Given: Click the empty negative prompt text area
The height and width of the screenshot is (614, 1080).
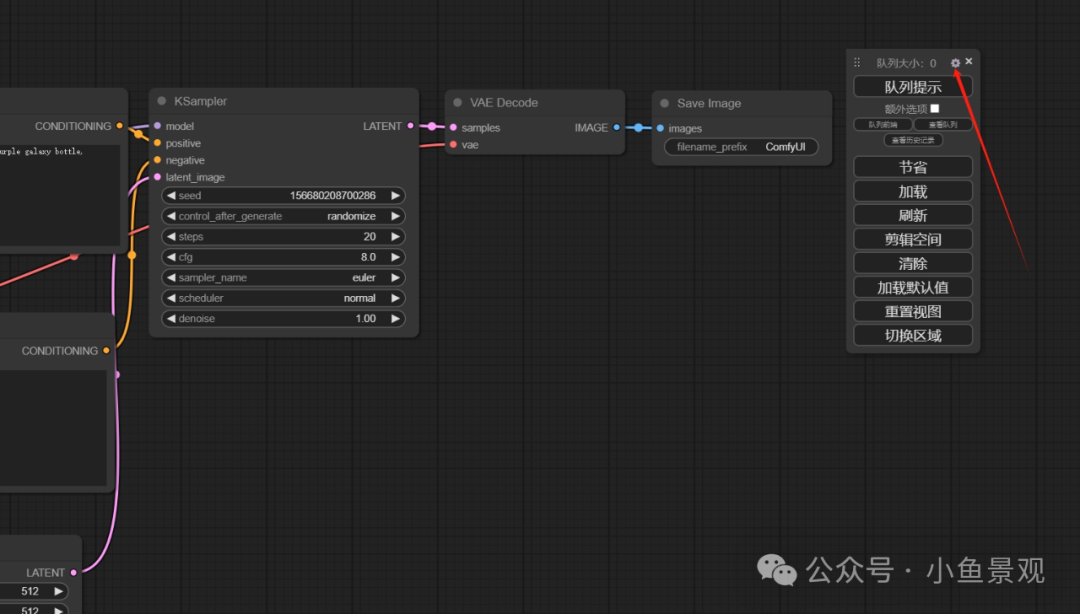Looking at the screenshot, I should coord(53,427).
